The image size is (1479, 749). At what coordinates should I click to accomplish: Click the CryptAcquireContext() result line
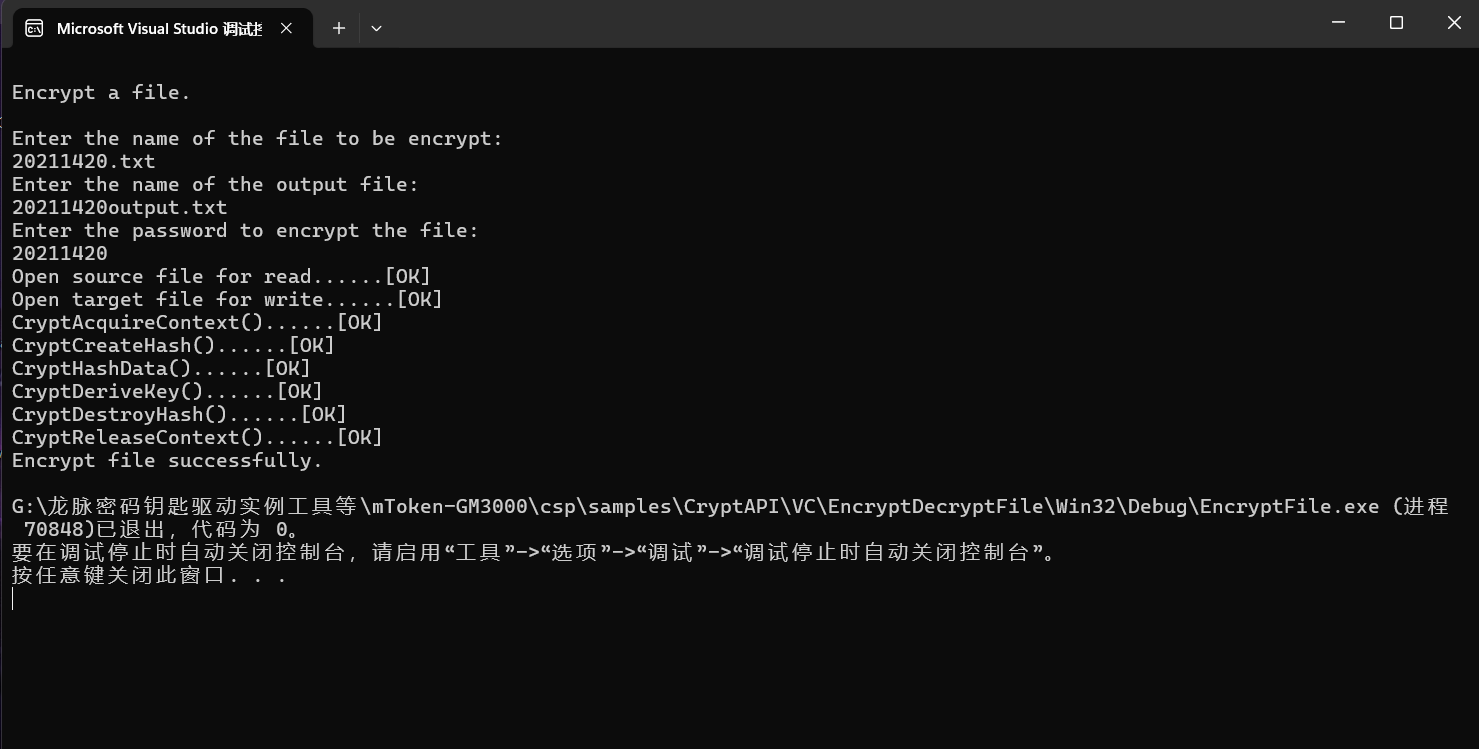click(x=197, y=322)
